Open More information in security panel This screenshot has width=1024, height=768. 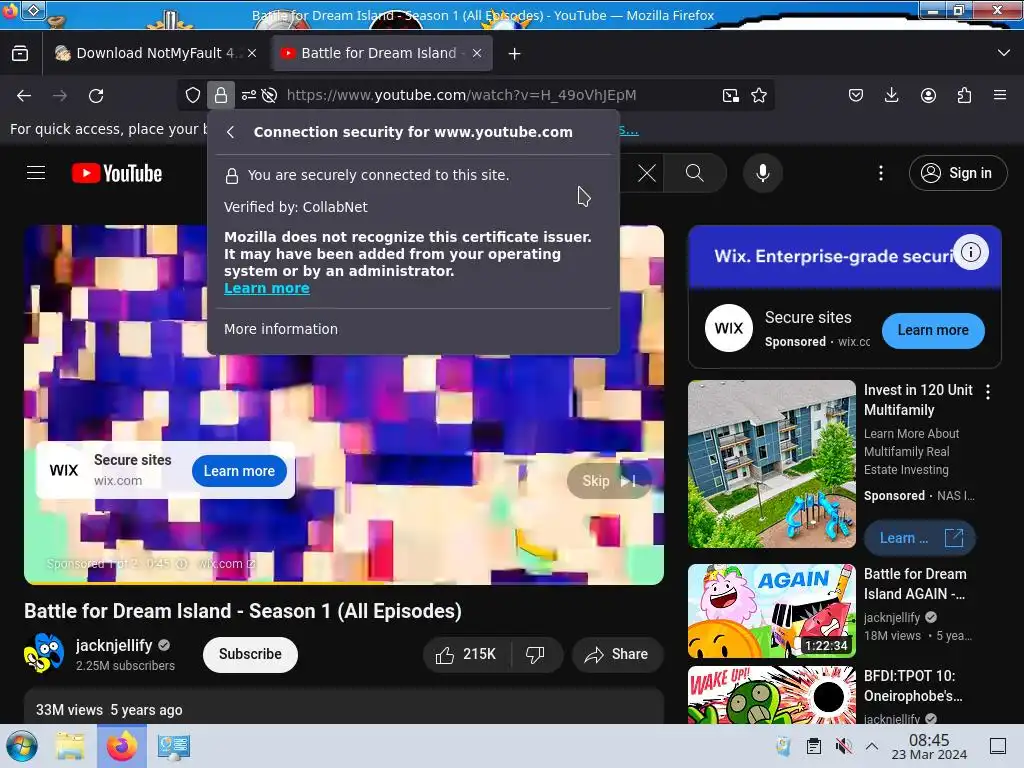(281, 329)
